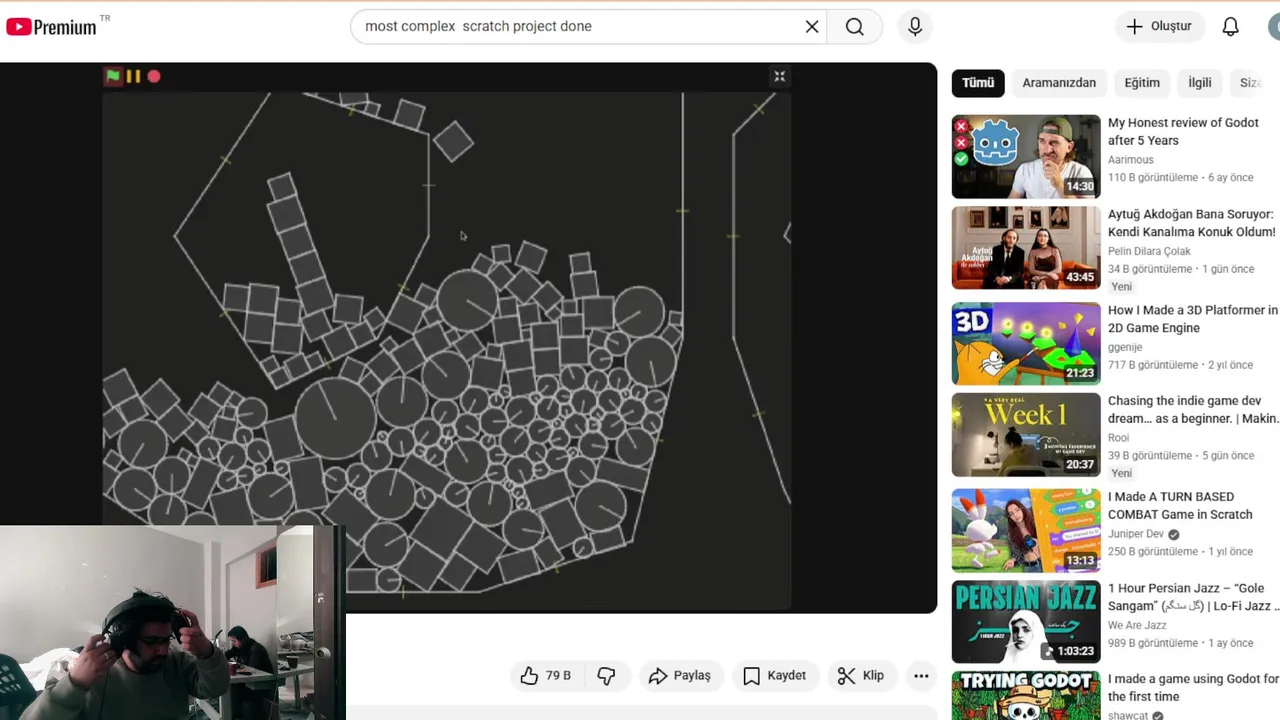
Task: Open Aytuğ Akdoğan Bana Soruyor title
Action: [1192, 223]
